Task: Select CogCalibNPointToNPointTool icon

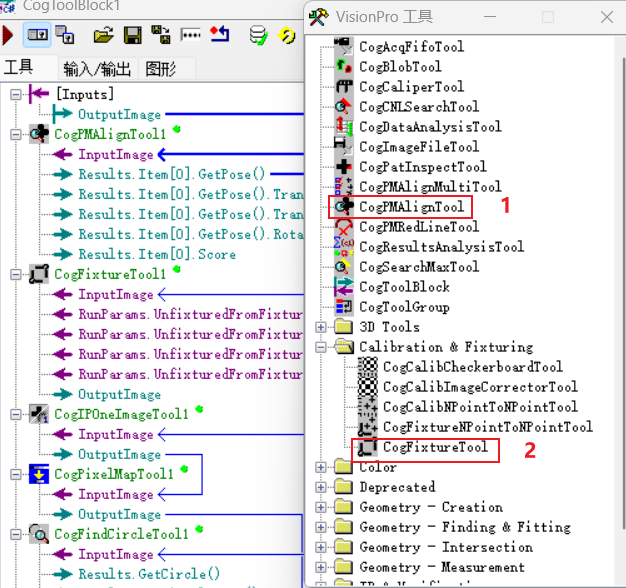Action: [367, 407]
